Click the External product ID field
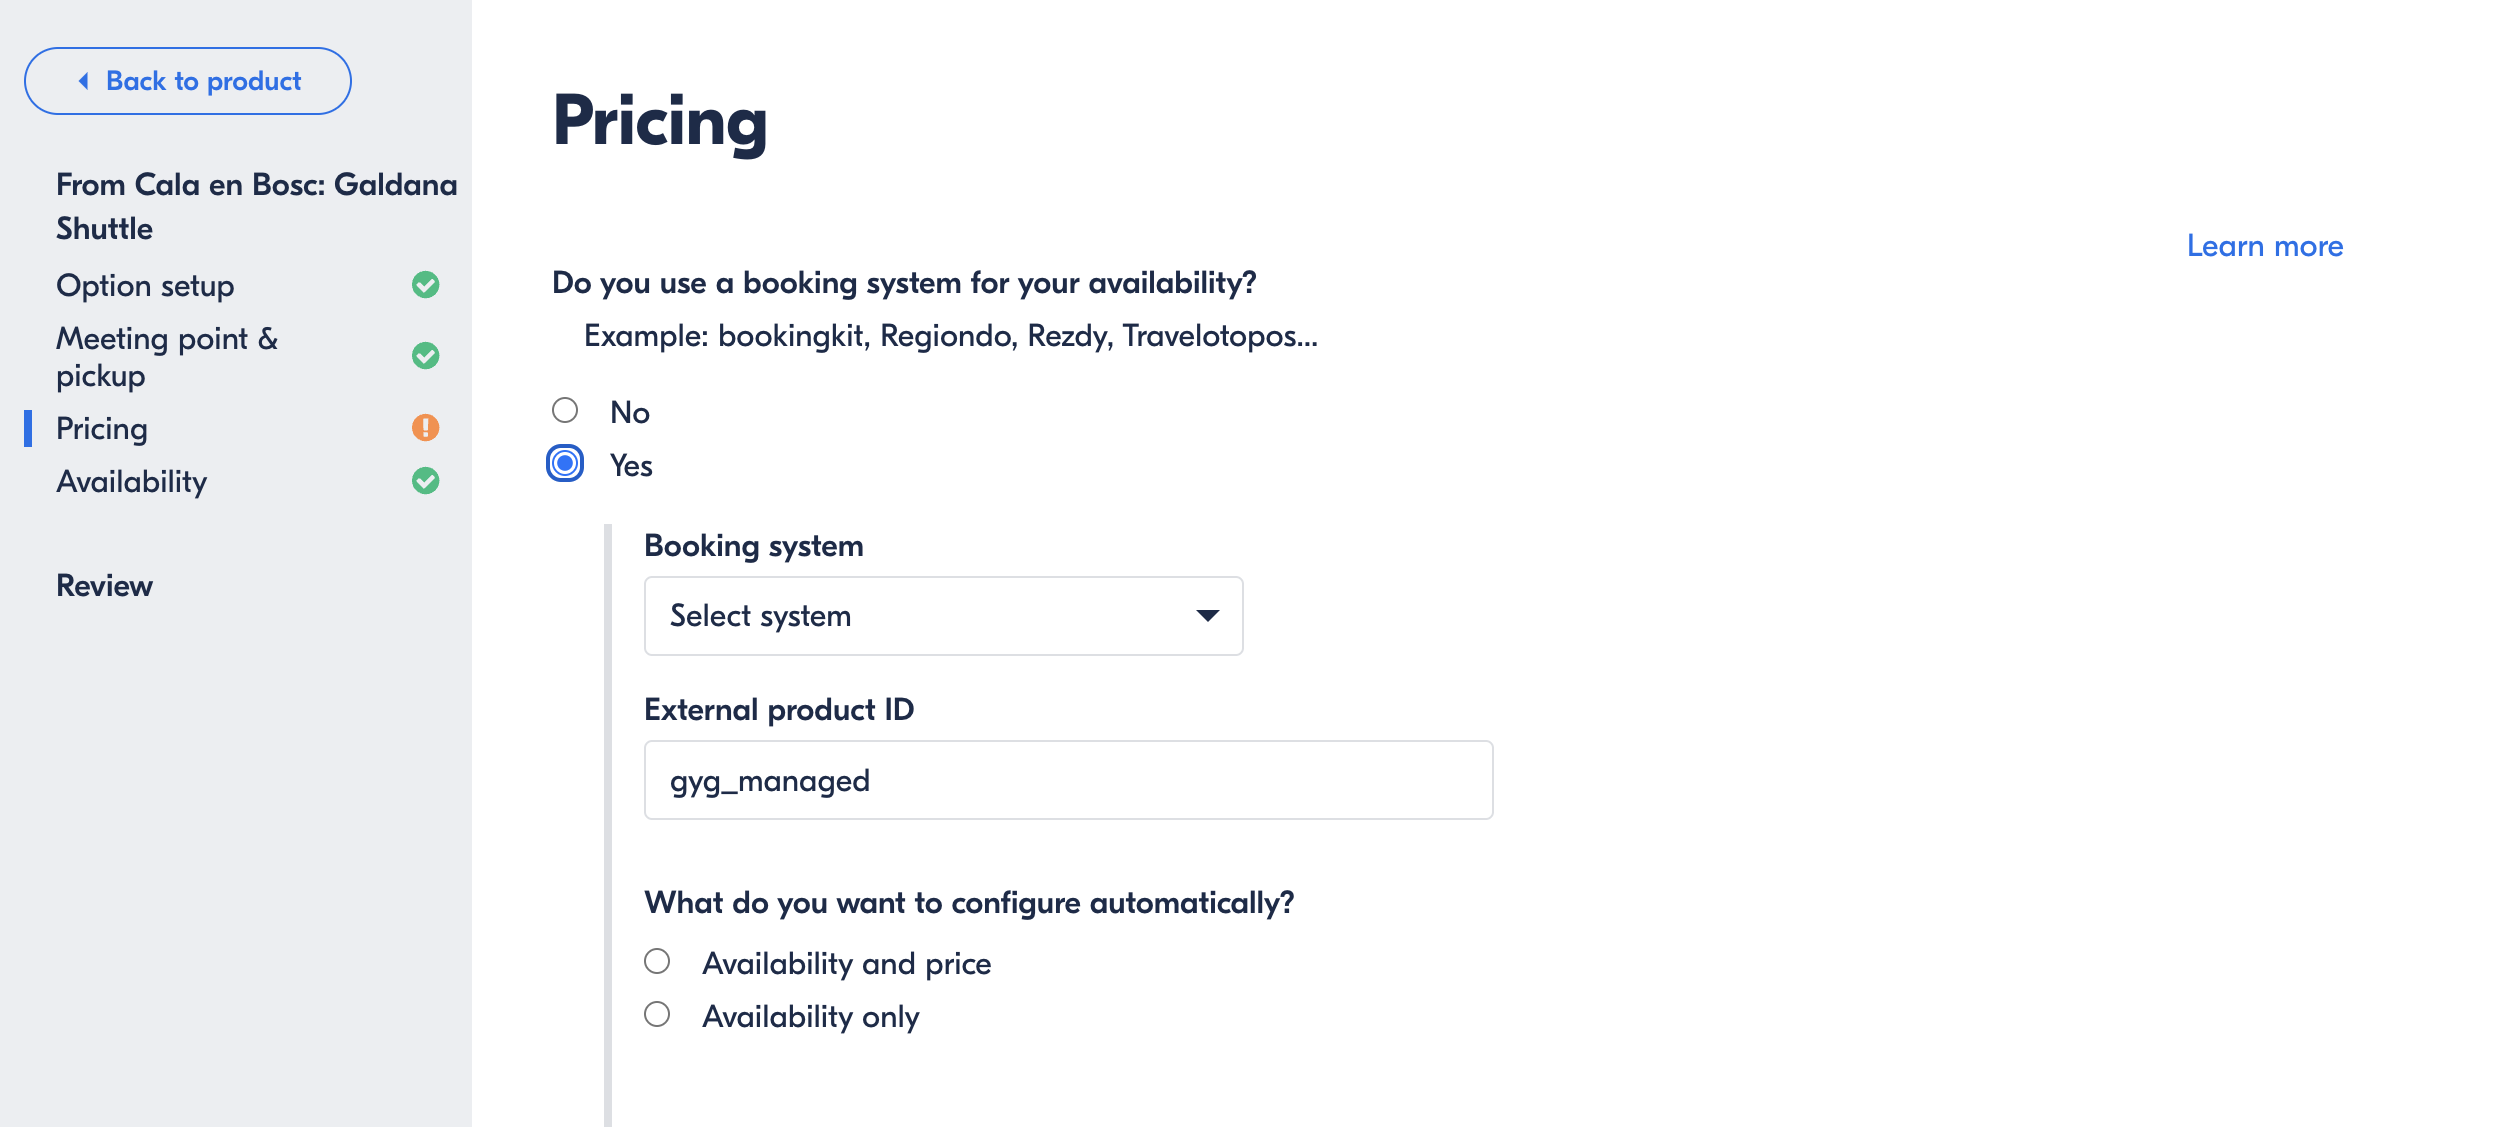Viewport: 2505px width, 1127px height. coord(1068,780)
